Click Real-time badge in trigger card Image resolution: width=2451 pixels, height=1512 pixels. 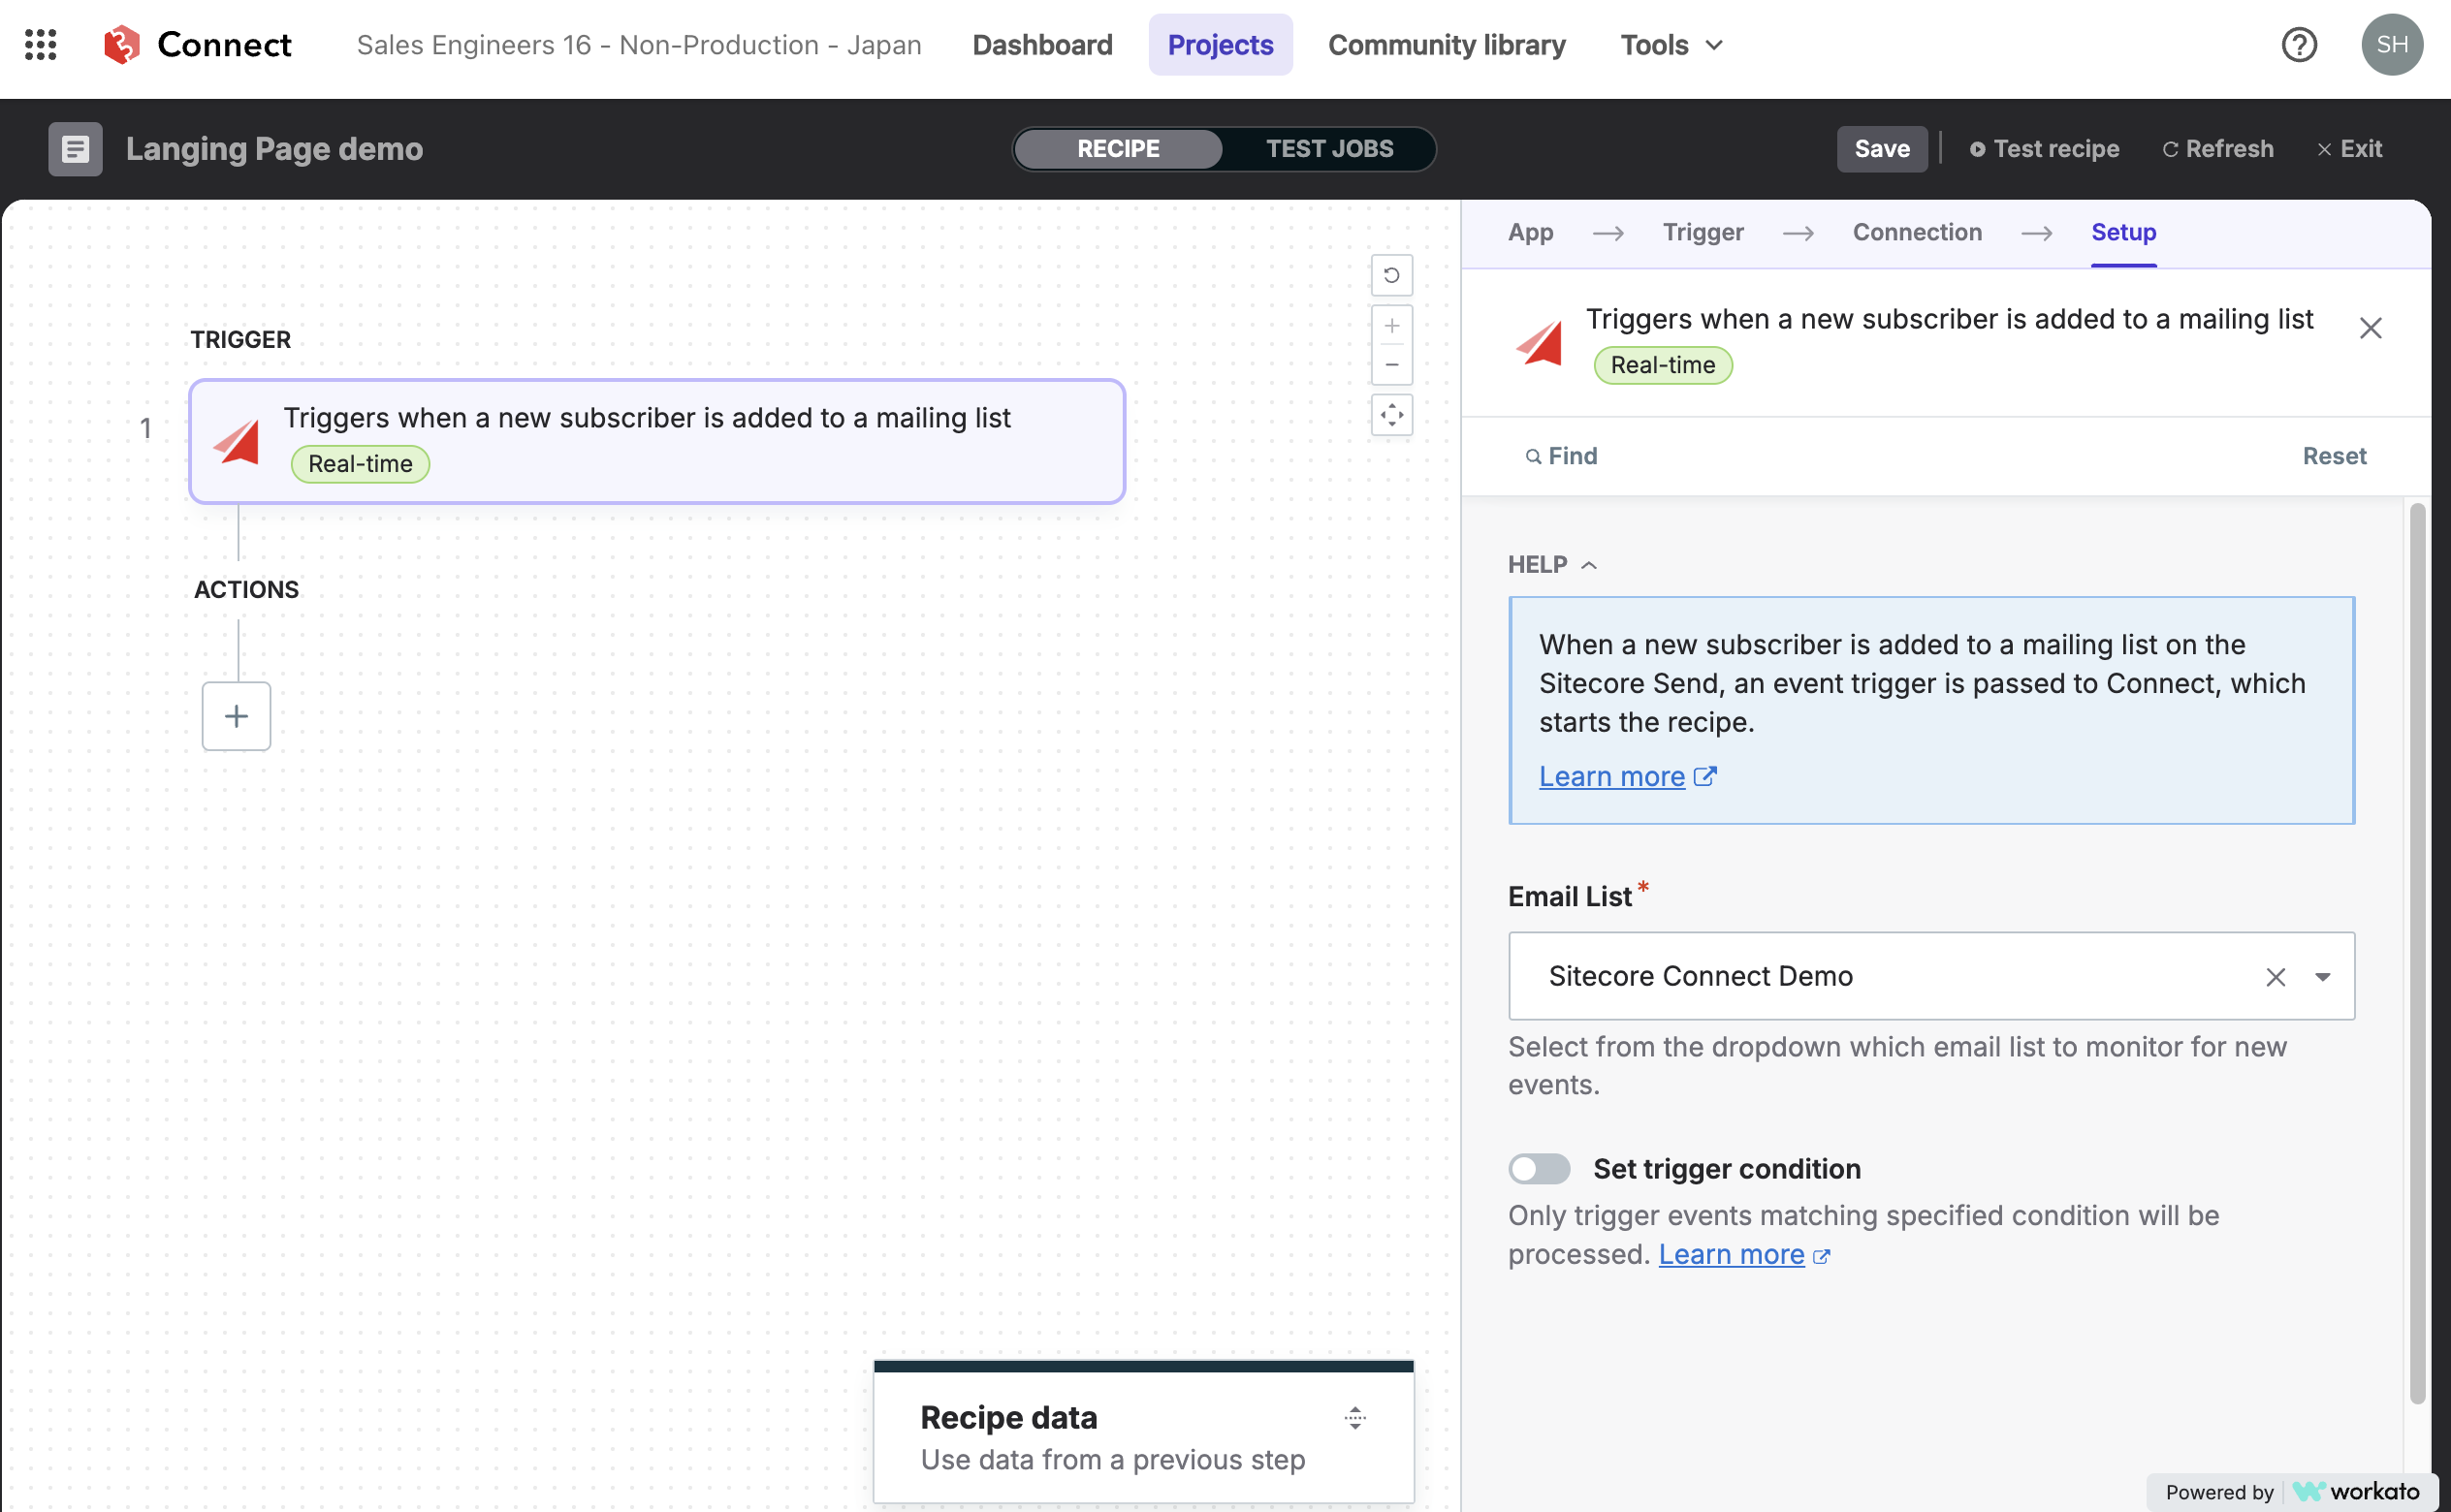tap(360, 464)
